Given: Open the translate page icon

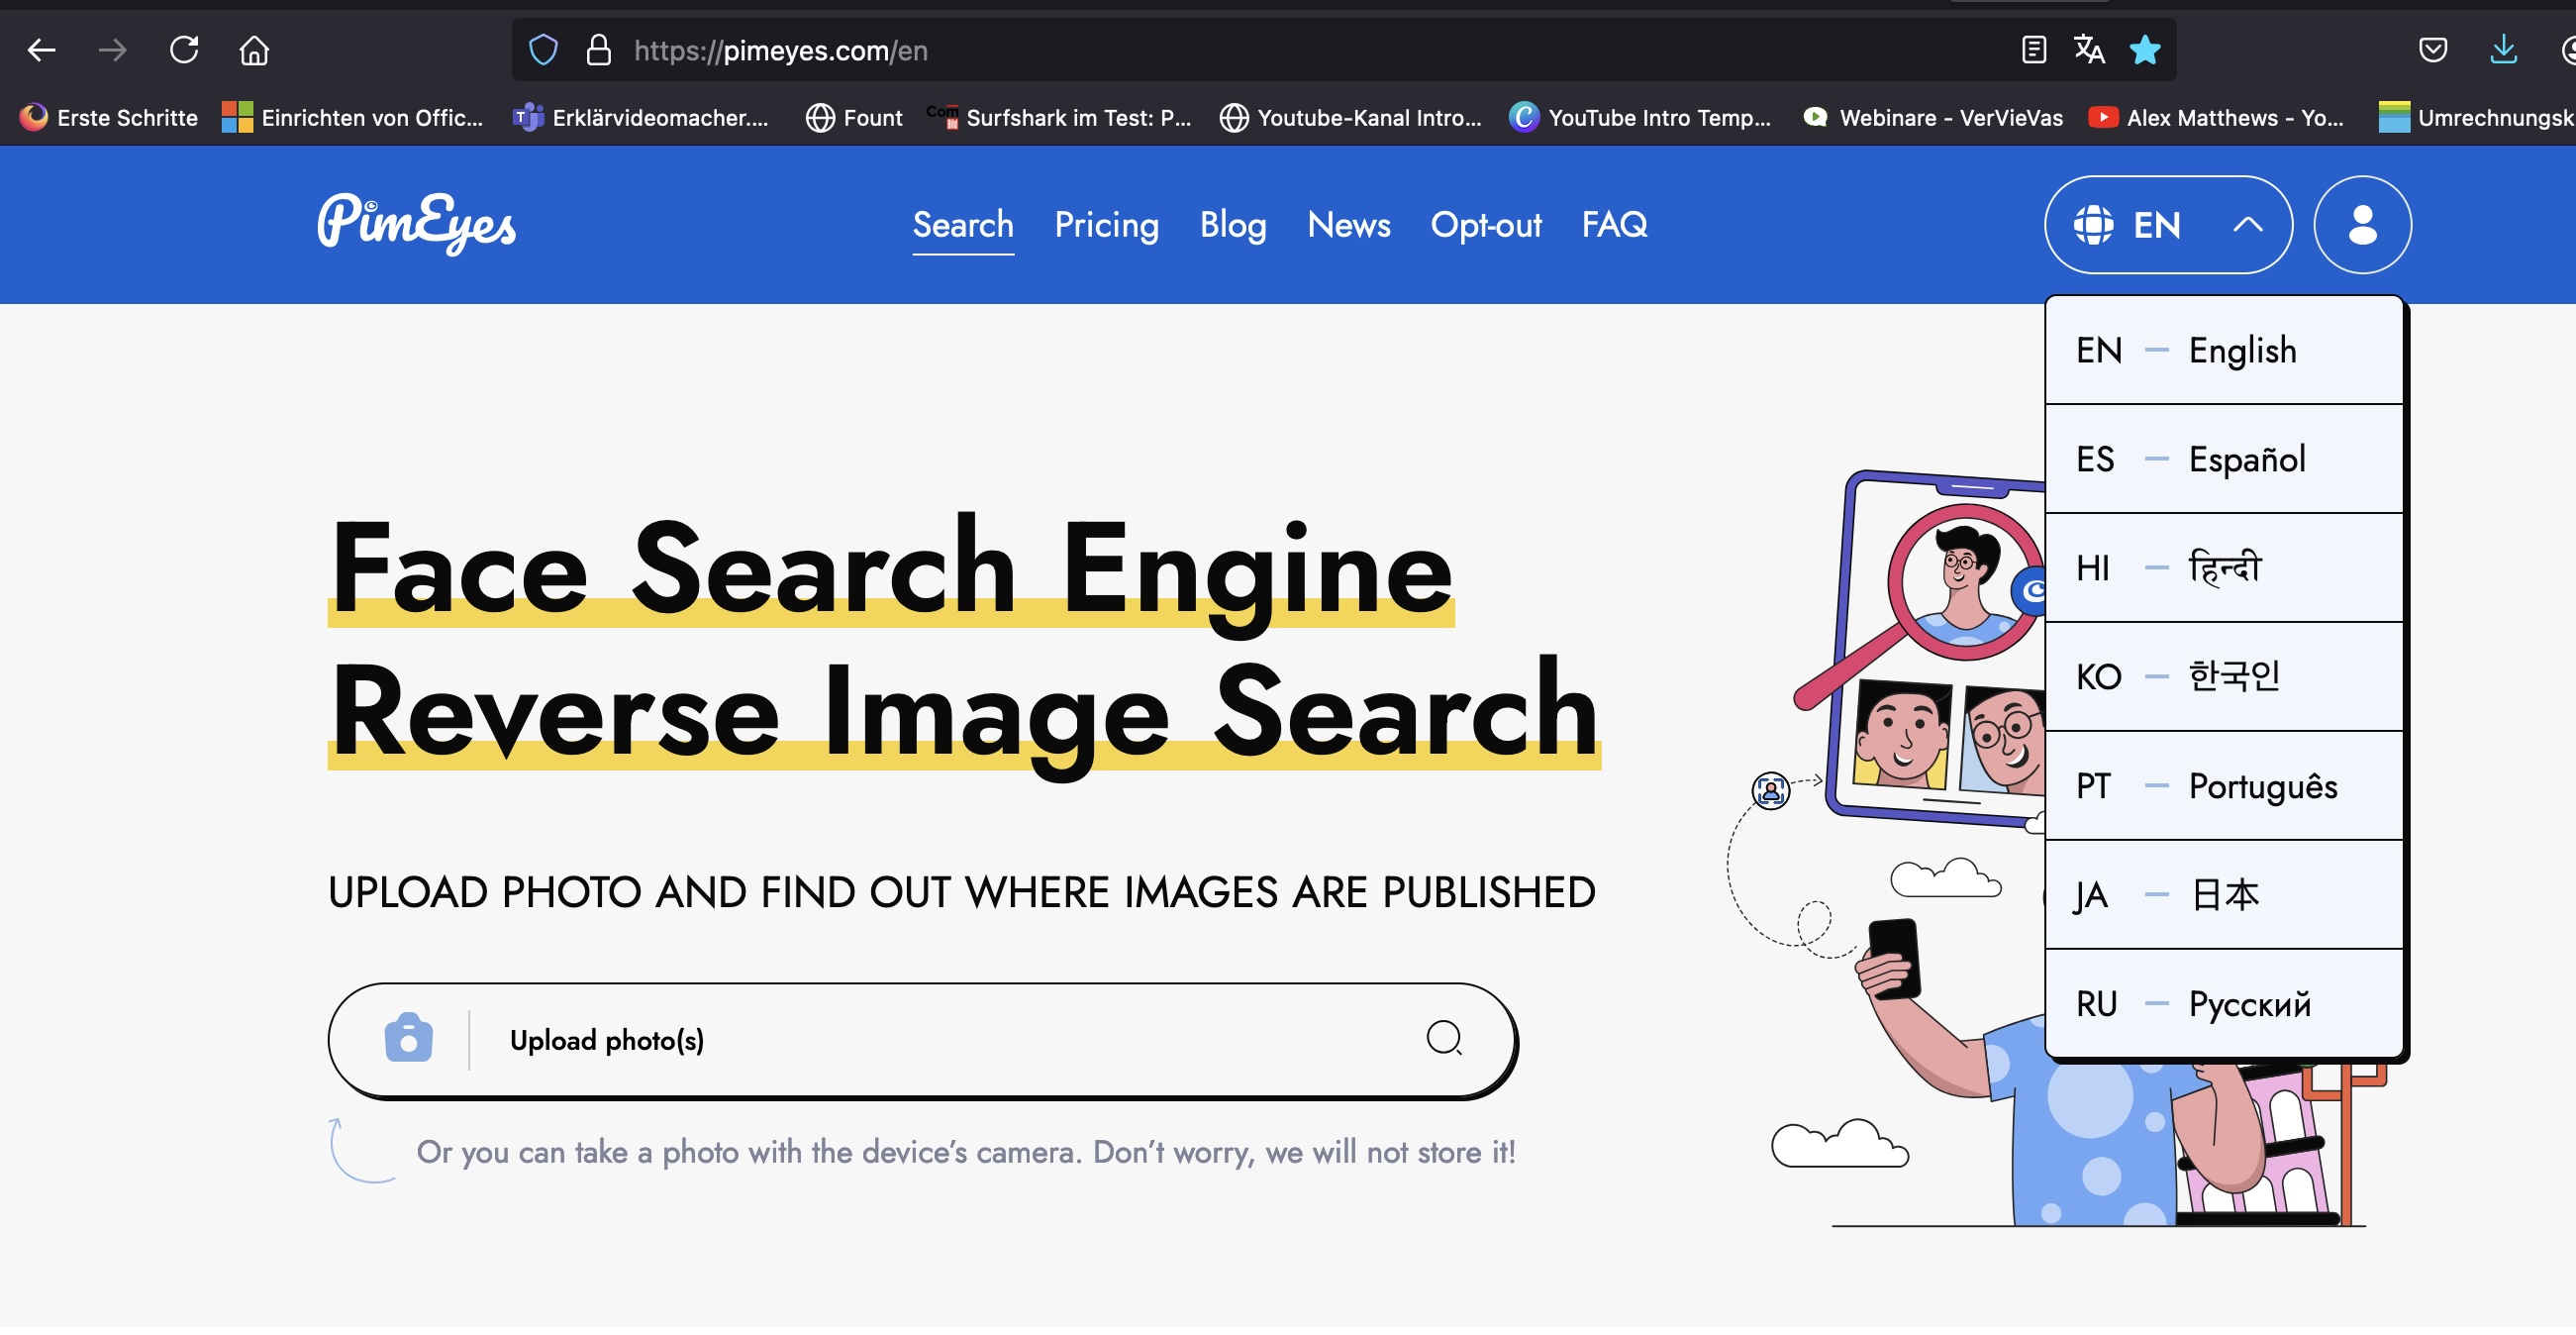Looking at the screenshot, I should tap(2089, 49).
